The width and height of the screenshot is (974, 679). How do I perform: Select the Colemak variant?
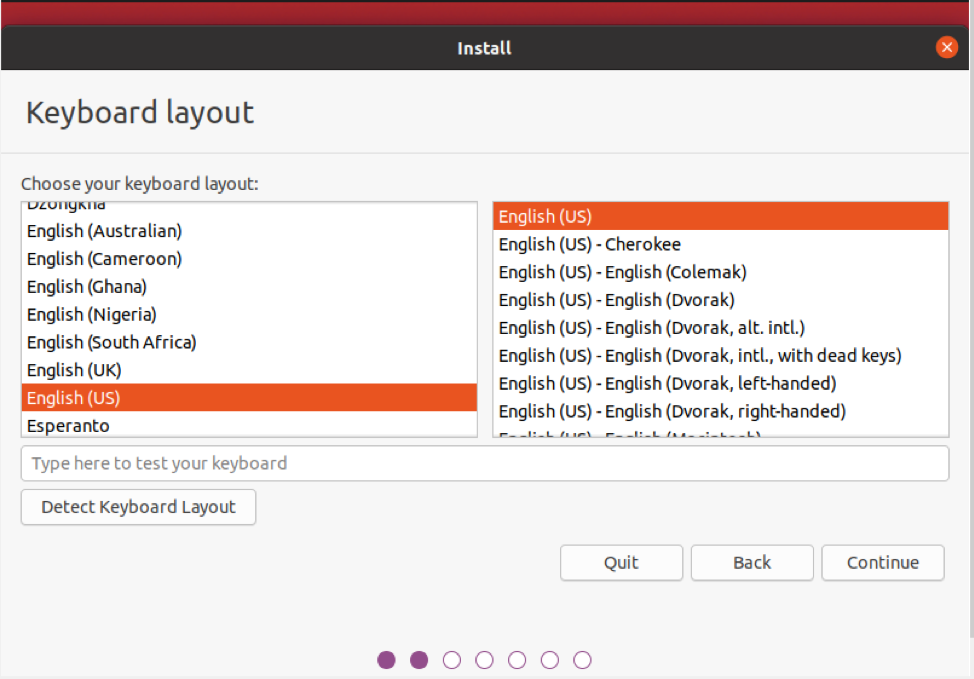coord(622,272)
